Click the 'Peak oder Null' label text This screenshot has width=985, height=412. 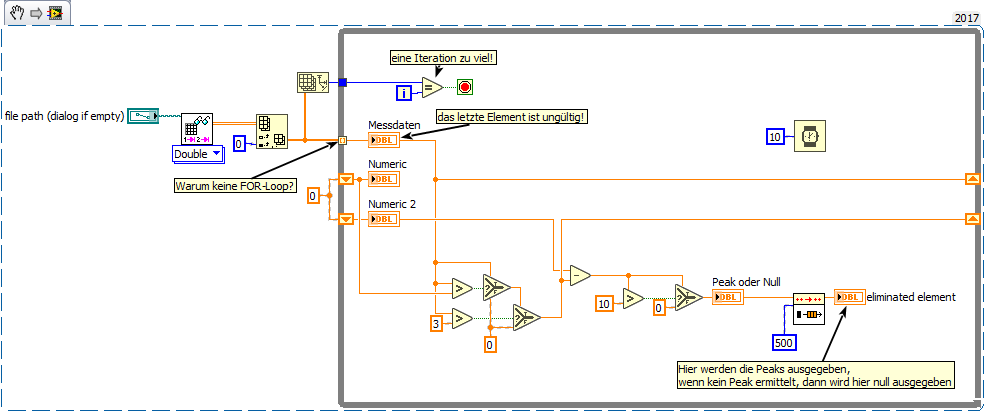pyautogui.click(x=746, y=283)
